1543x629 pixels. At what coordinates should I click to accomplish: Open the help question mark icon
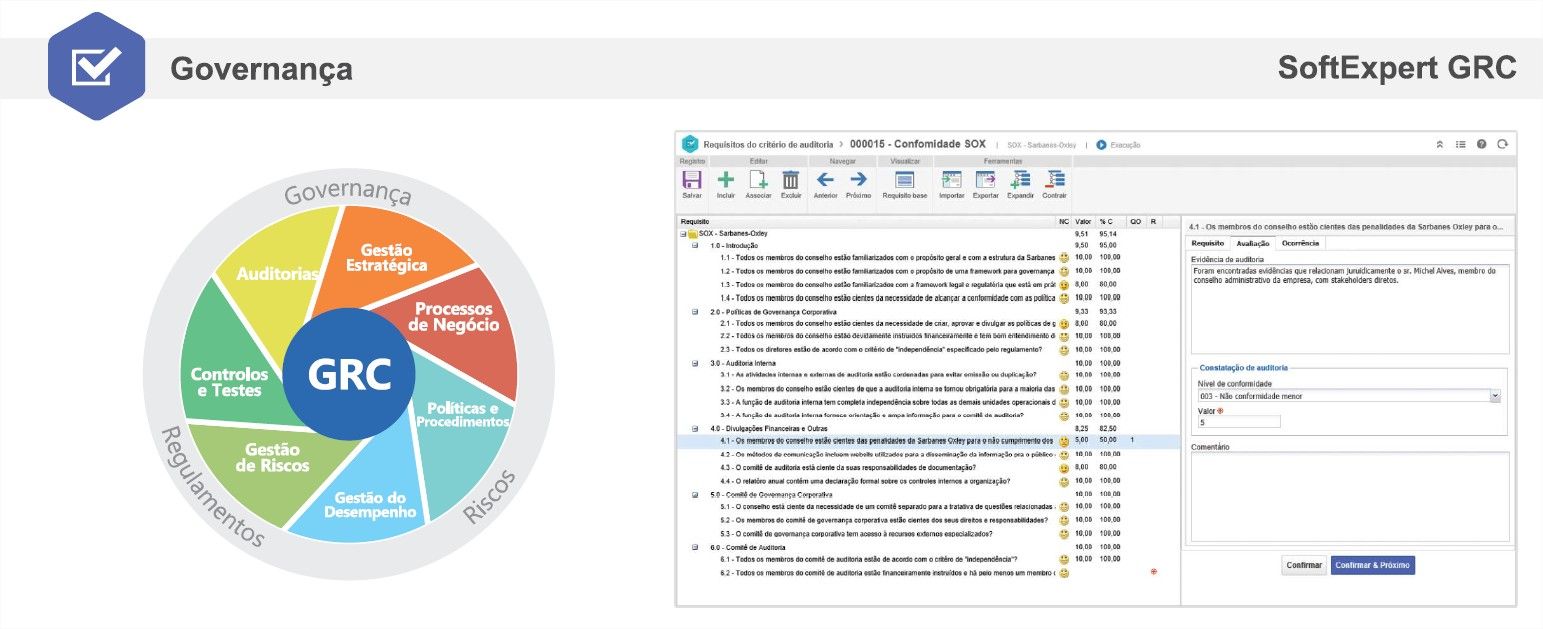click(x=1481, y=144)
